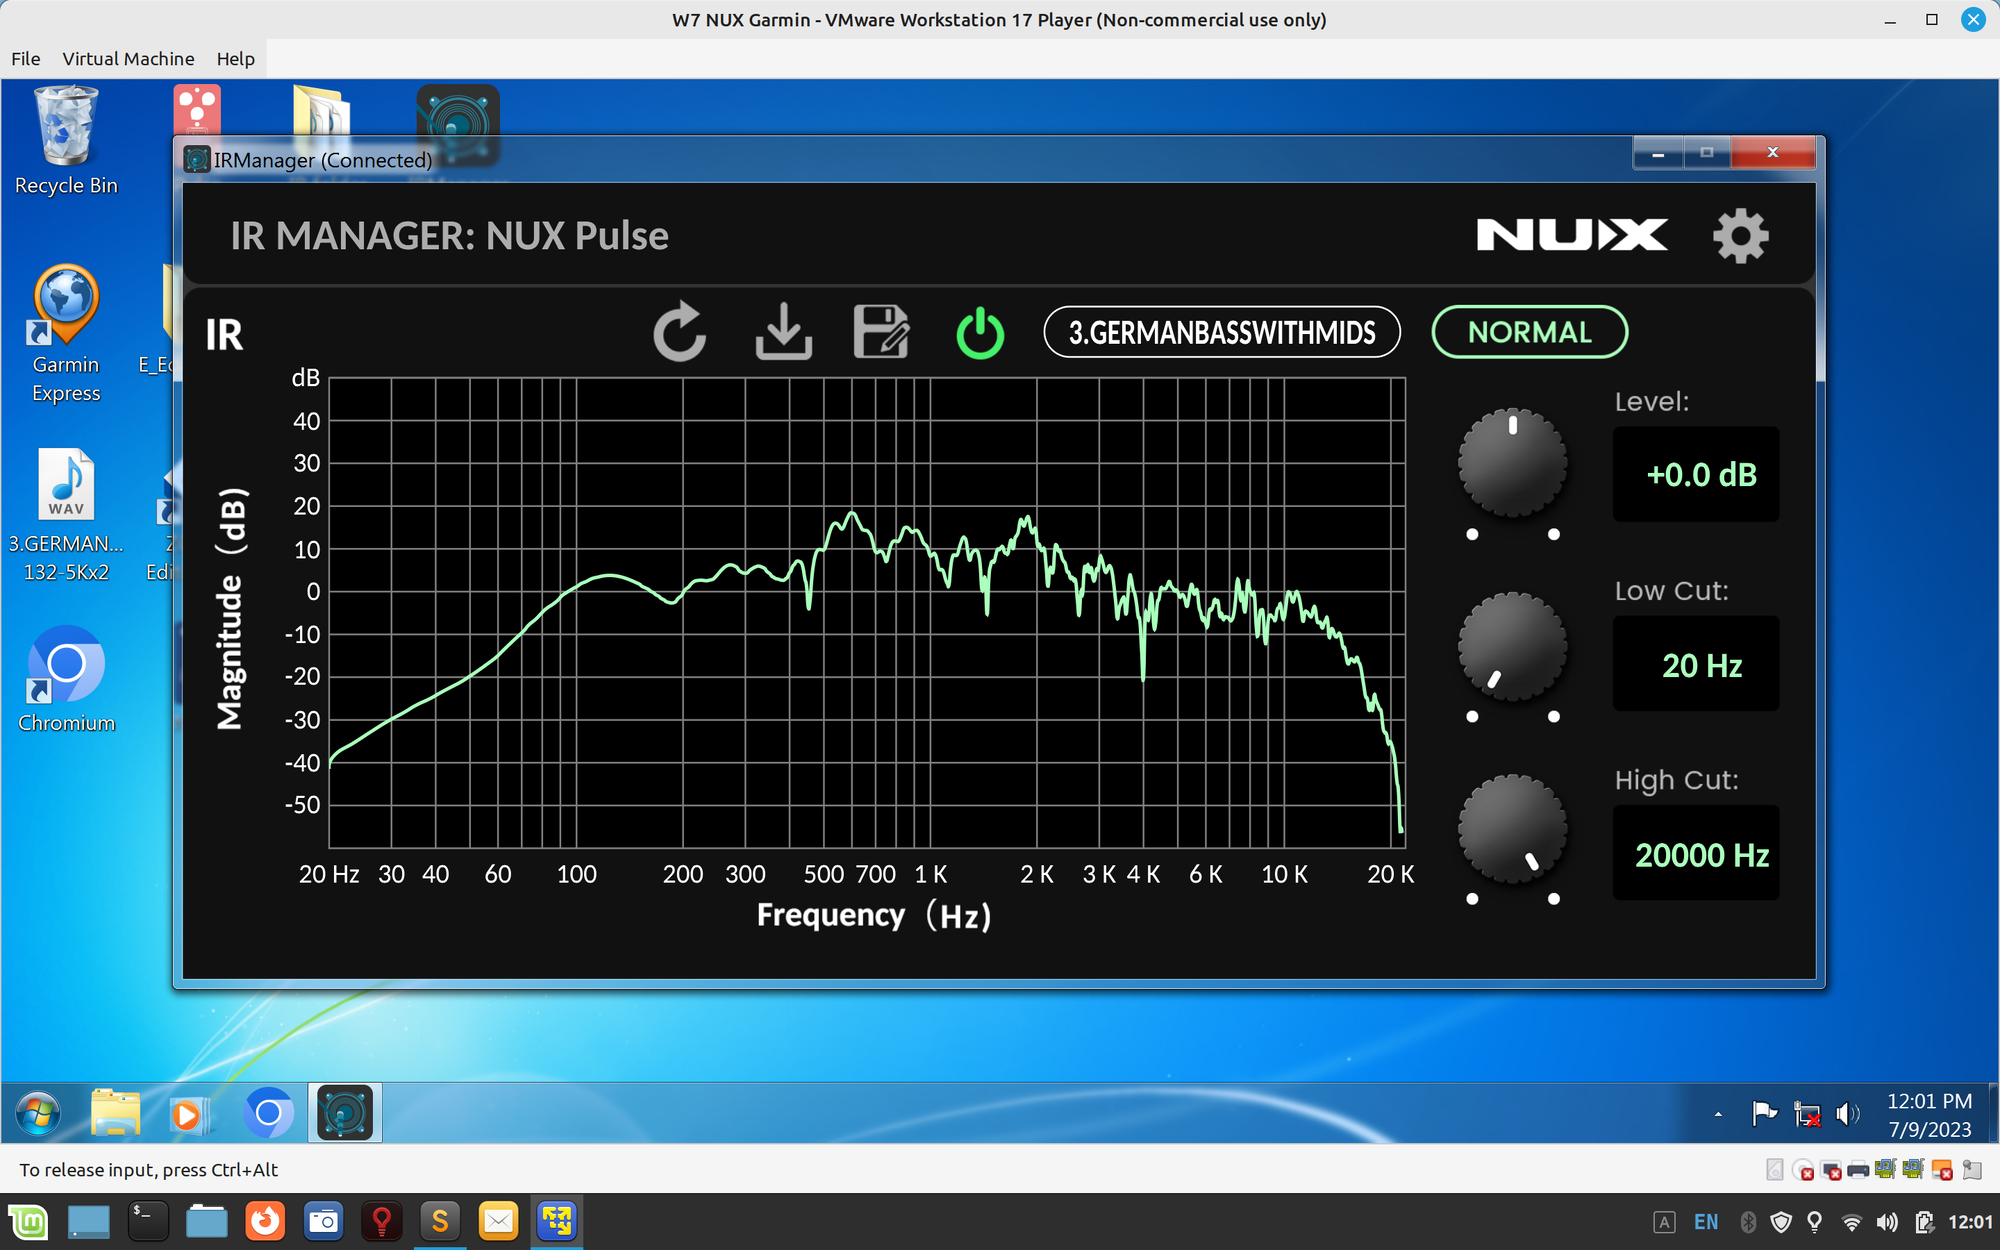Click the Bluetooth tray icon

[1748, 1222]
